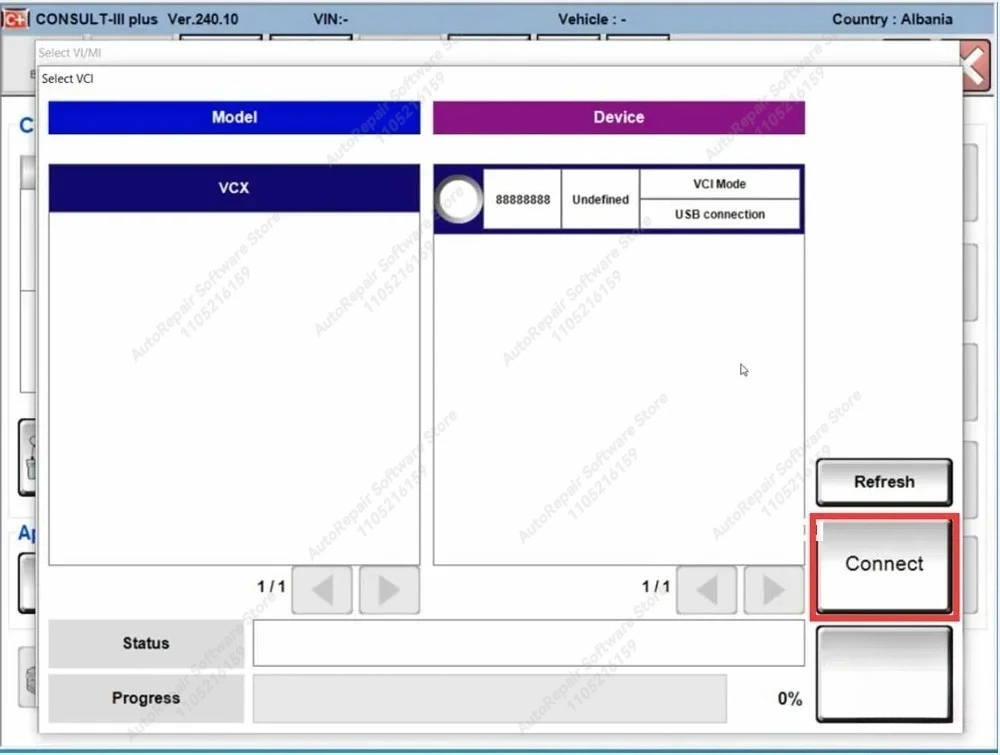Click the CONSULT-III plus C+ logo icon

[x=14, y=18]
